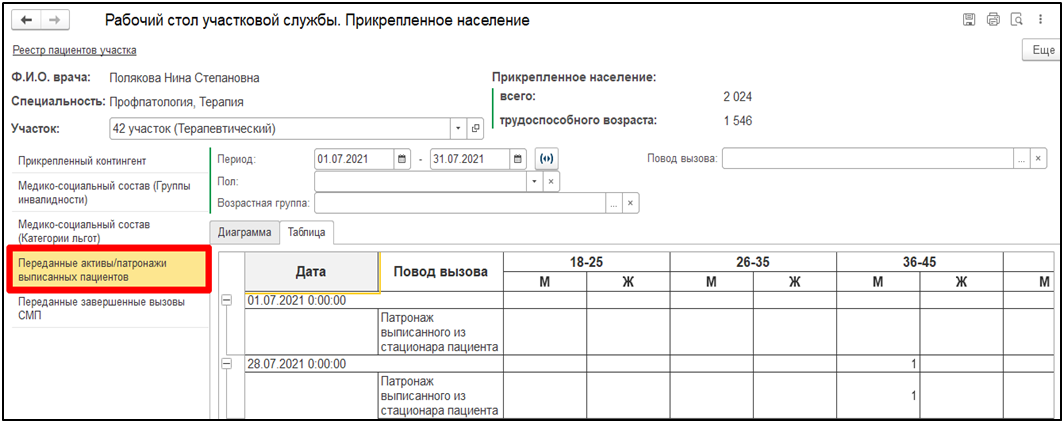
Task: Collapse the 28.07.2021 date group
Action: (x=229, y=364)
